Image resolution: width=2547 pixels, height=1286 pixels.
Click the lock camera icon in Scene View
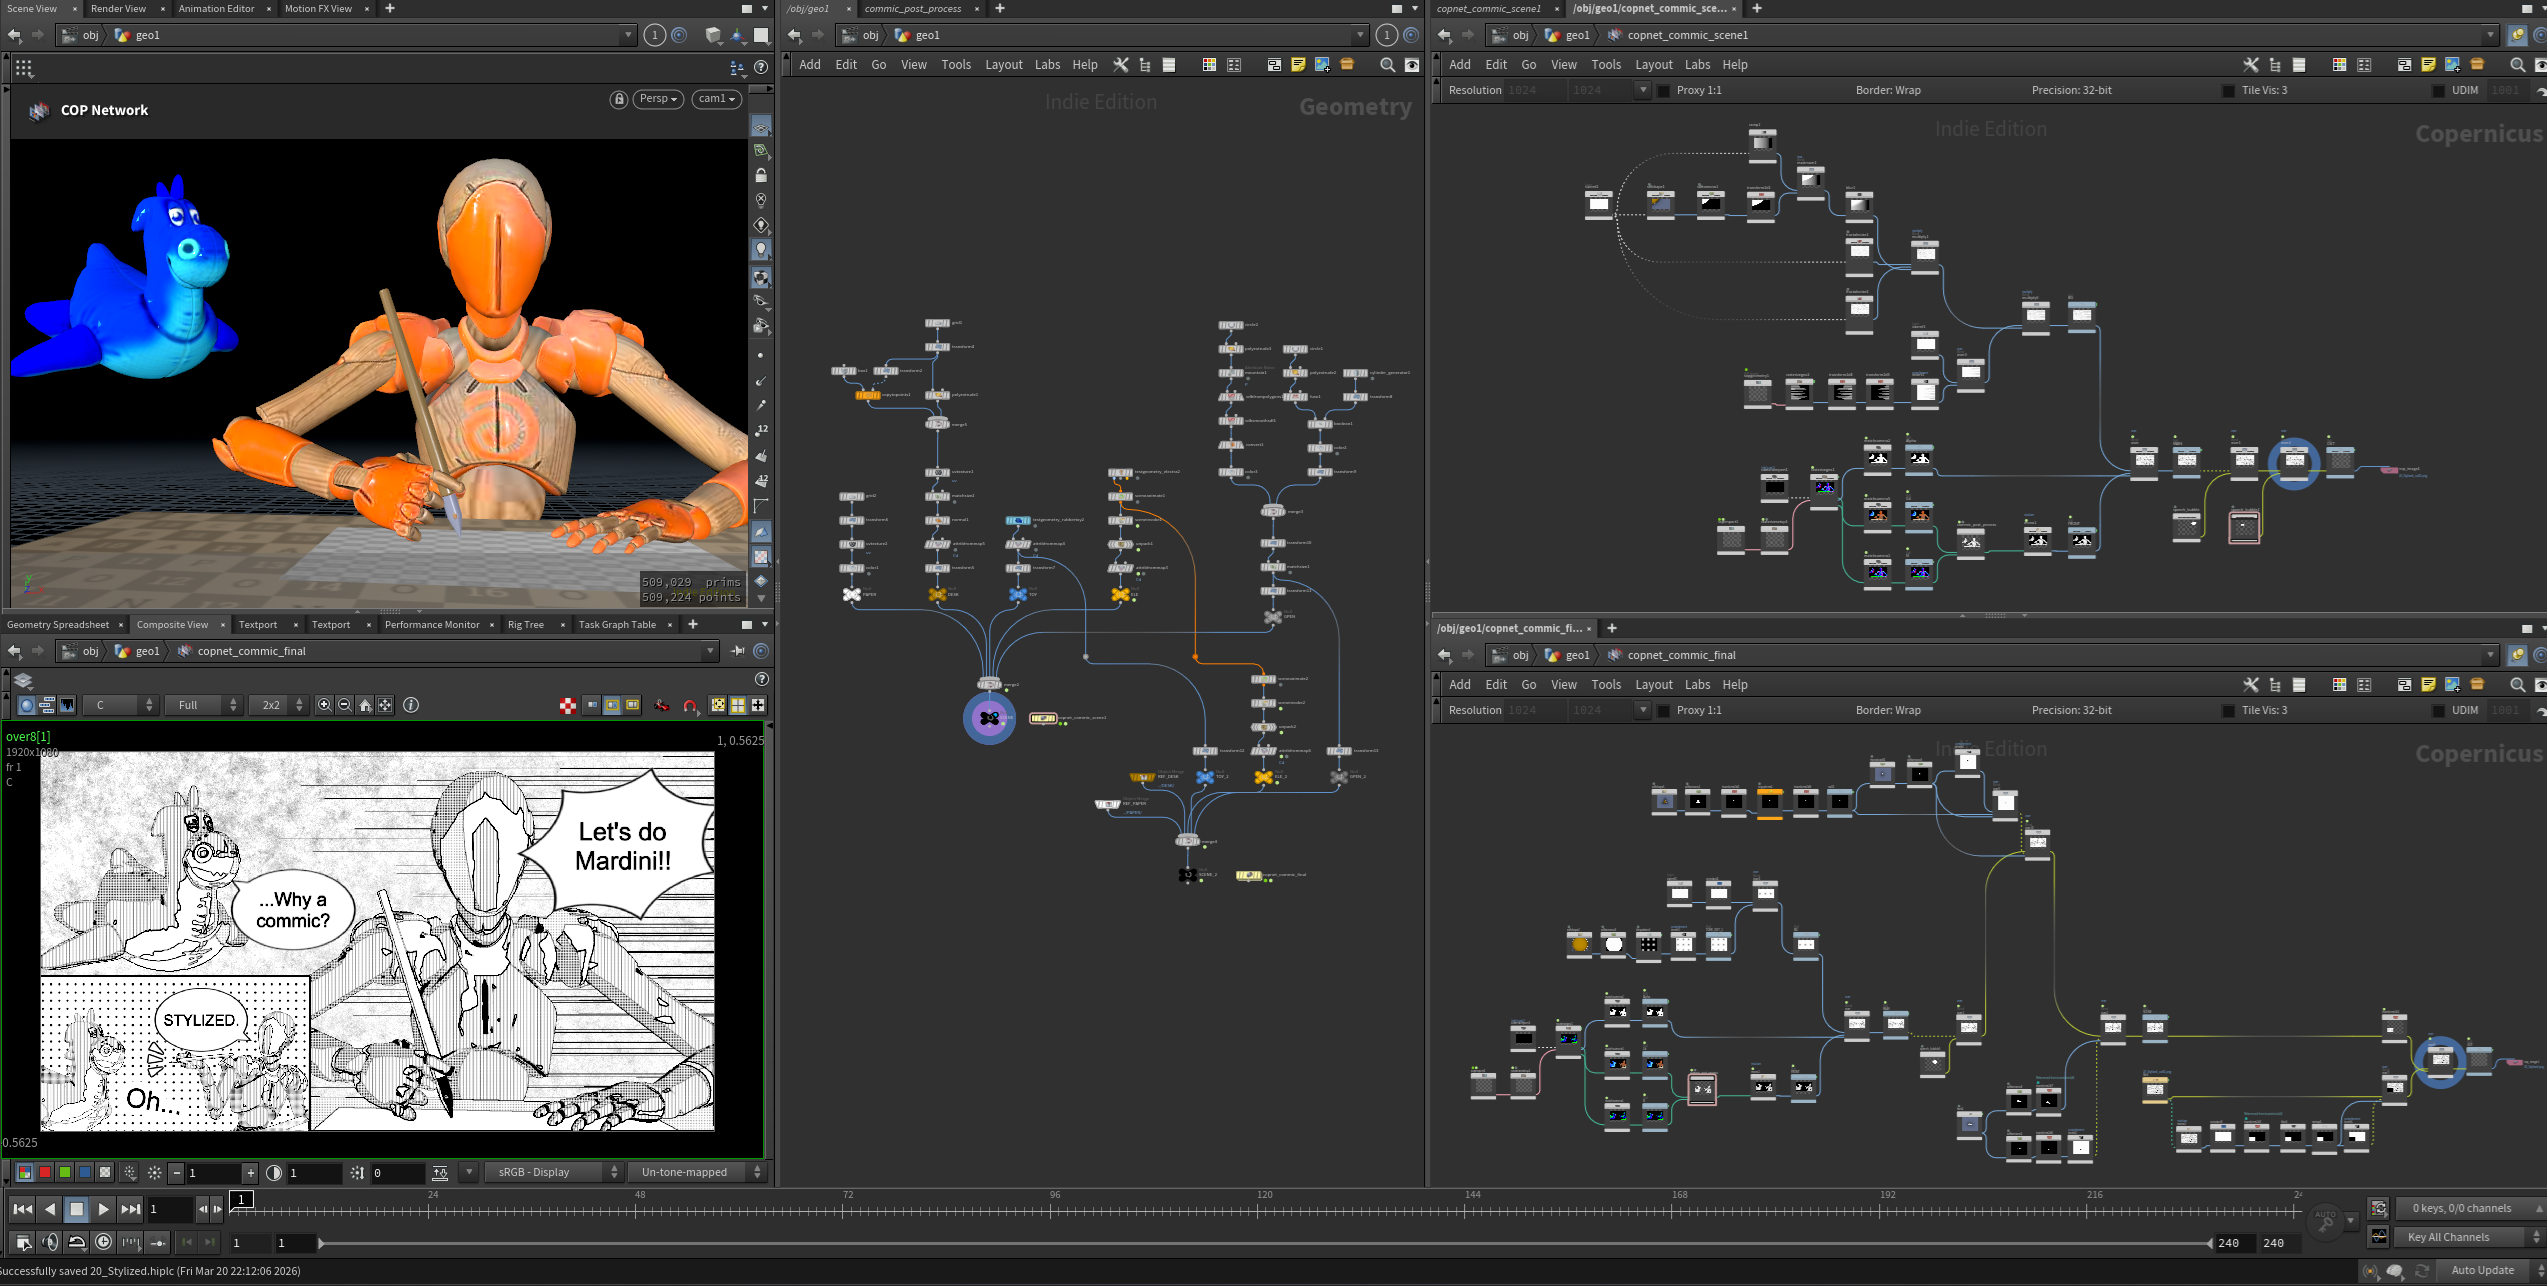[x=619, y=99]
